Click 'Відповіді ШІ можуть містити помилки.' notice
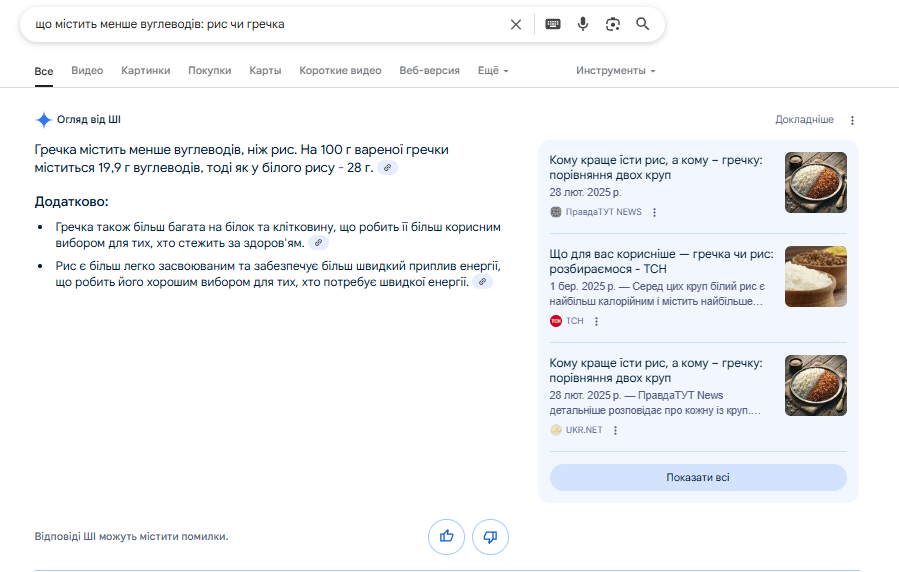The height and width of the screenshot is (572, 899). 131,536
